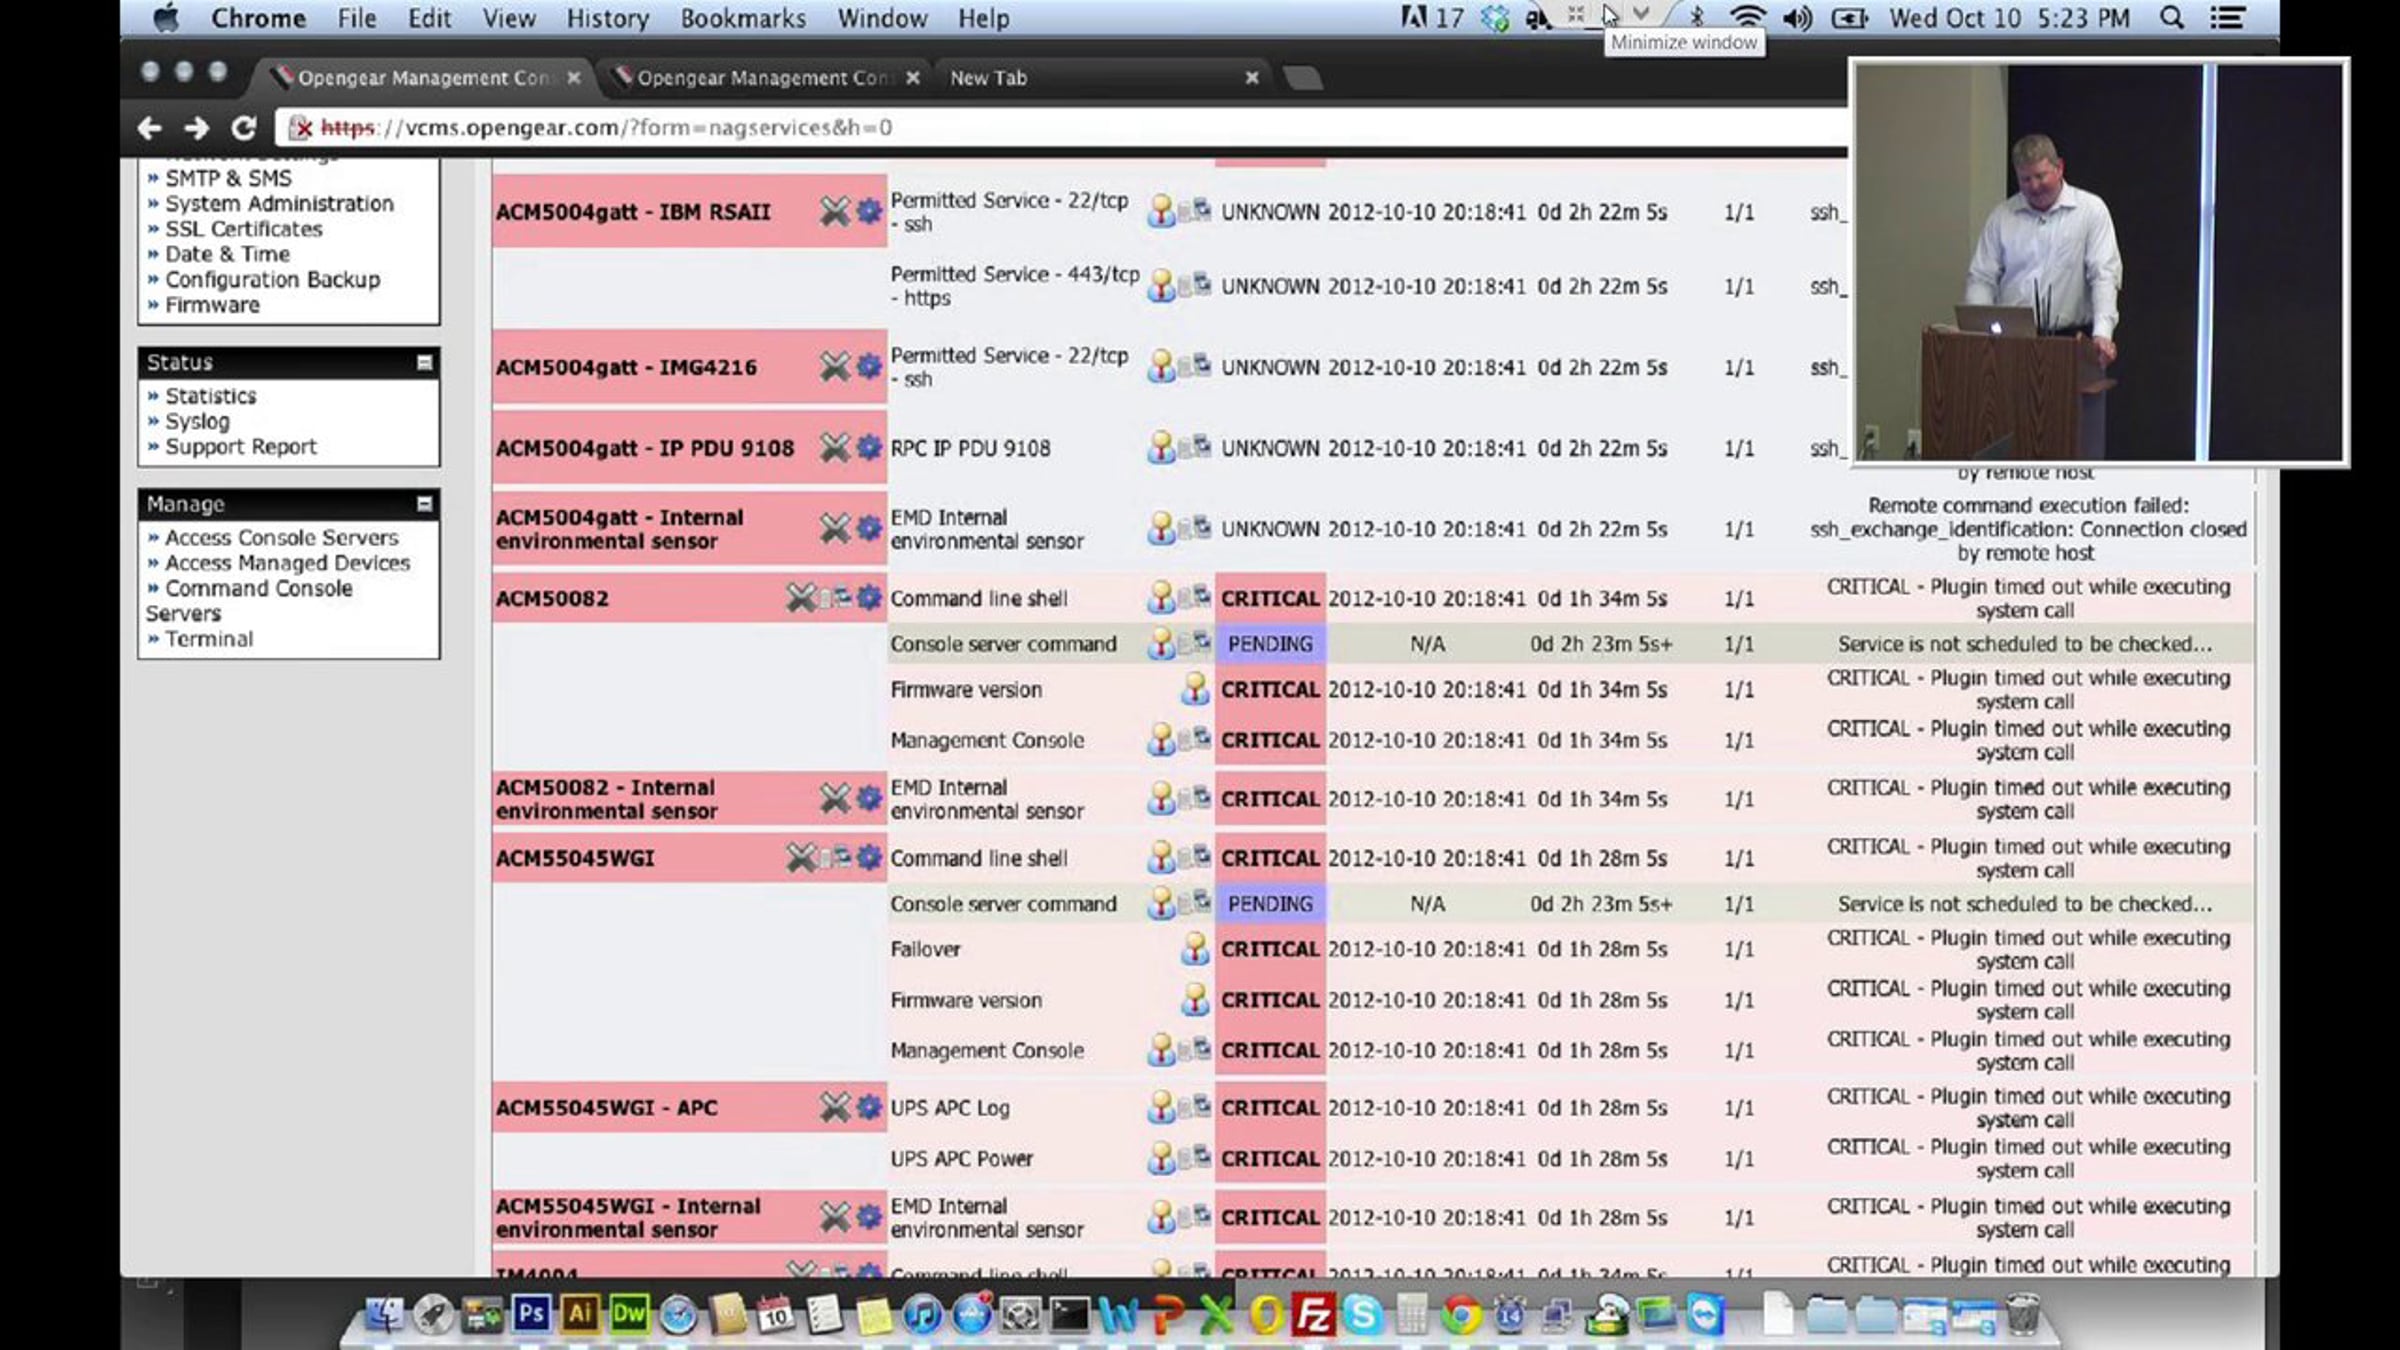
Task: Click the gear icon in ACM50082 row
Action: [x=869, y=598]
